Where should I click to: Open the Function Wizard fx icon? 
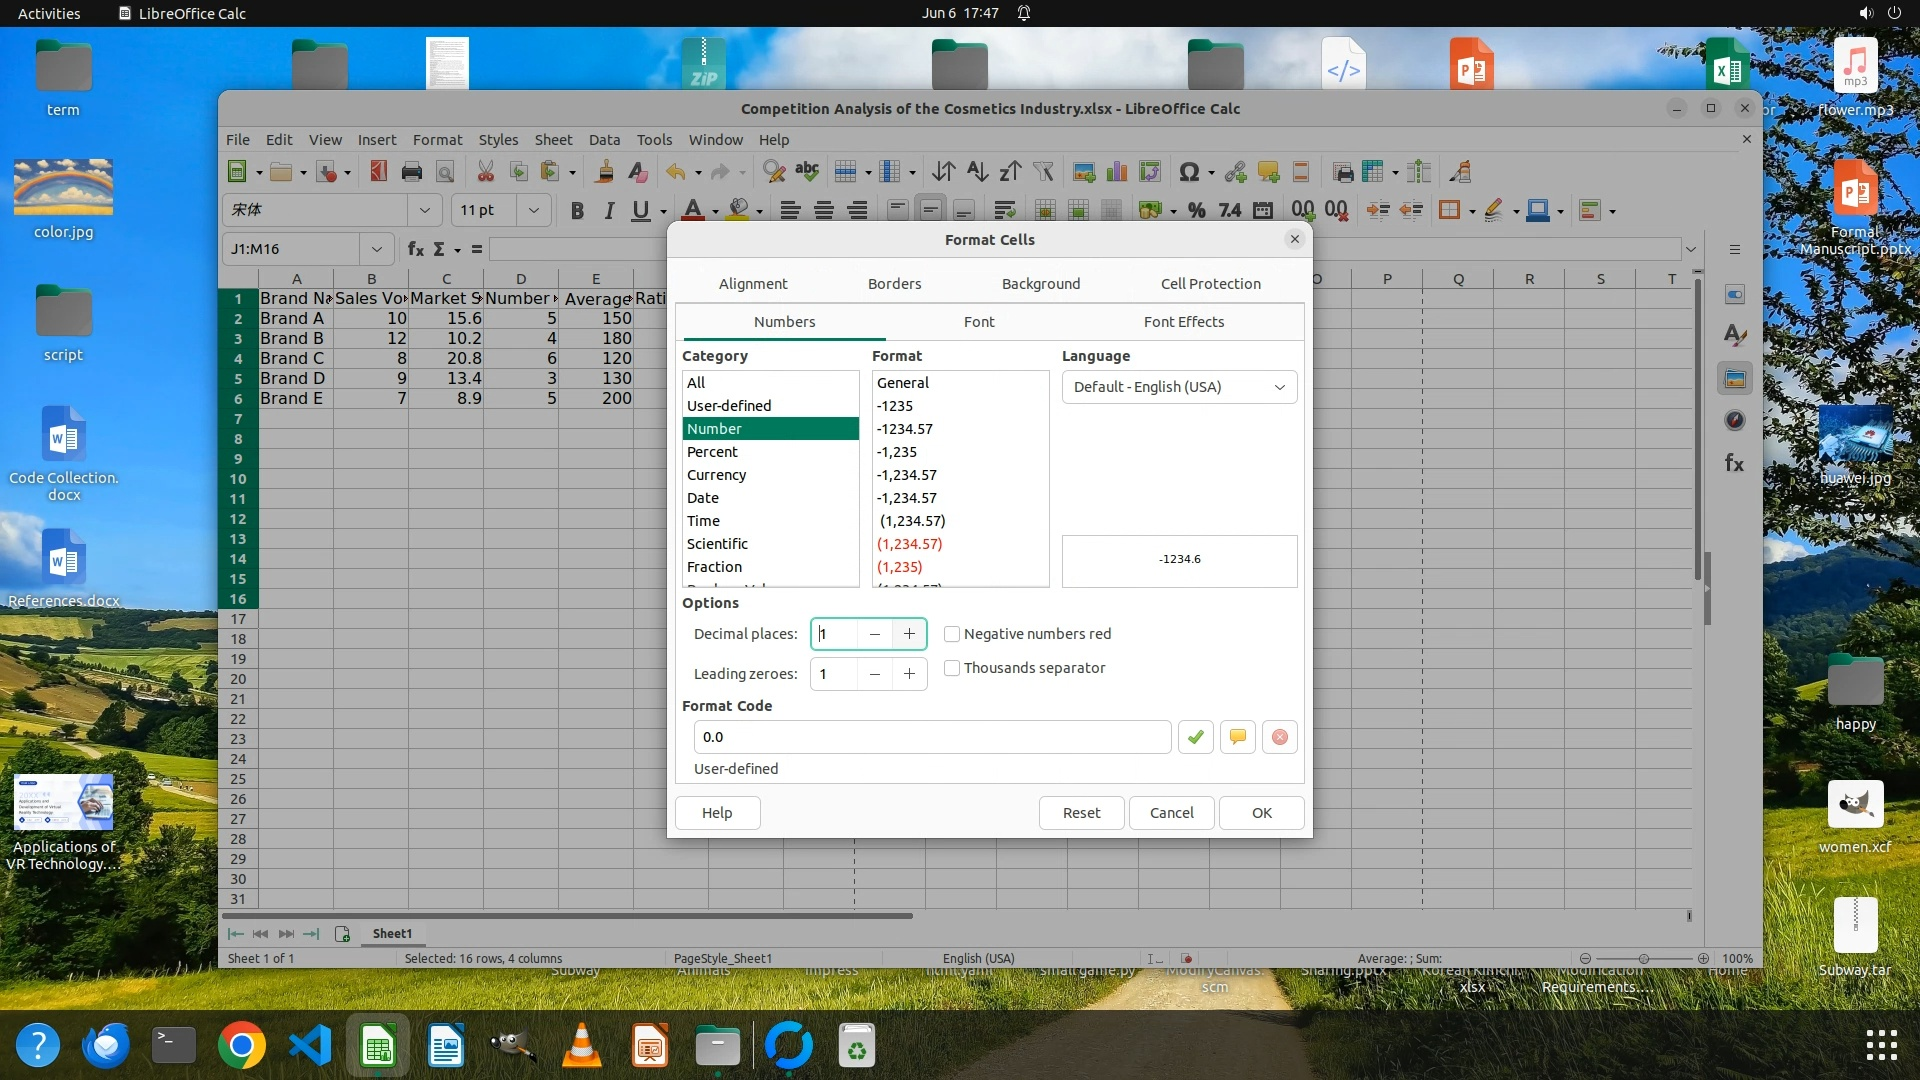[x=416, y=249]
